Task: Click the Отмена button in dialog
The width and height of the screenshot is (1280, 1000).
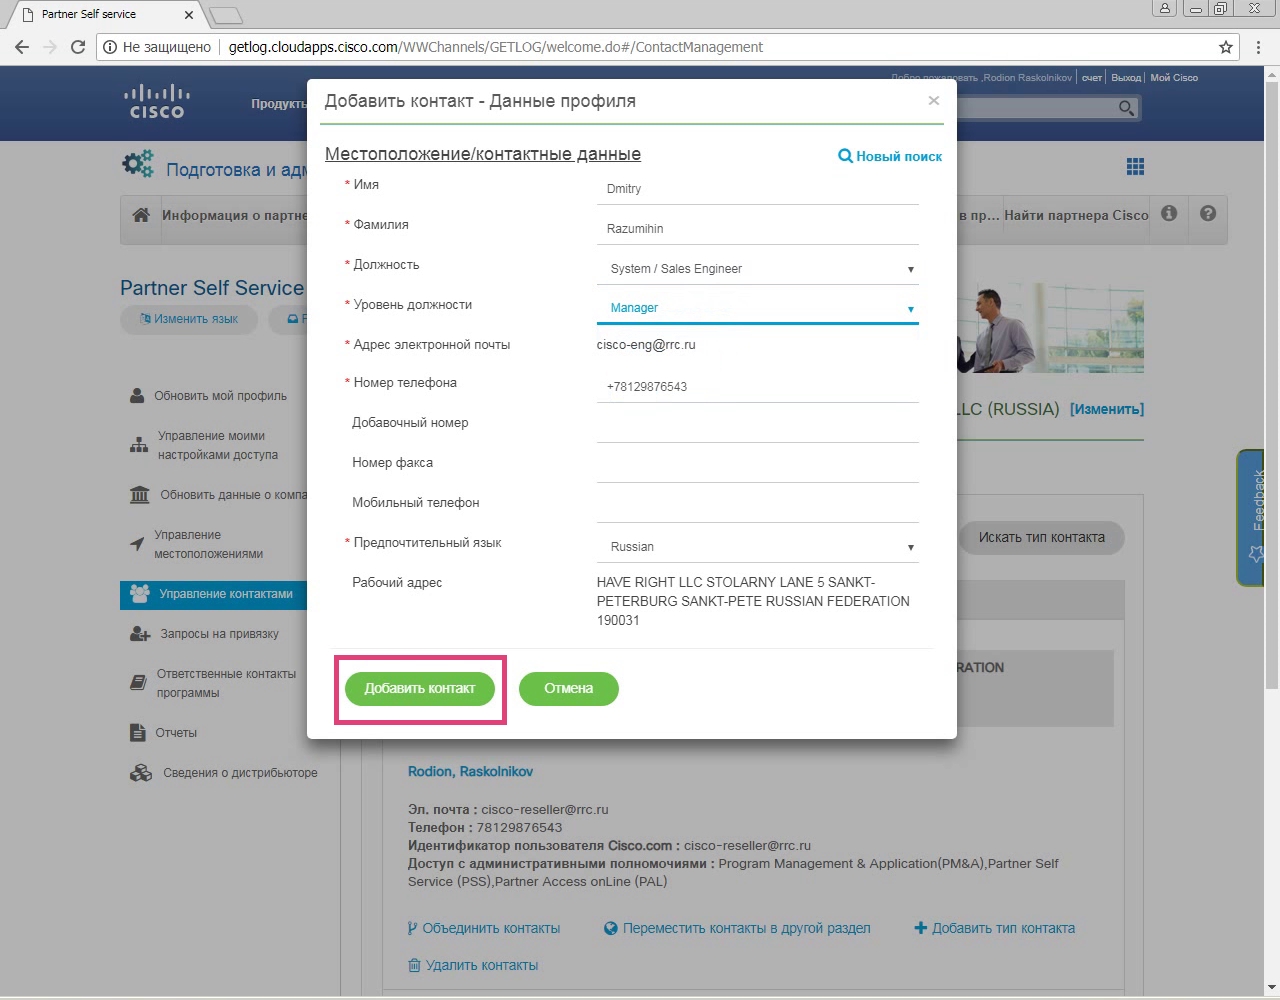Action: [x=568, y=688]
